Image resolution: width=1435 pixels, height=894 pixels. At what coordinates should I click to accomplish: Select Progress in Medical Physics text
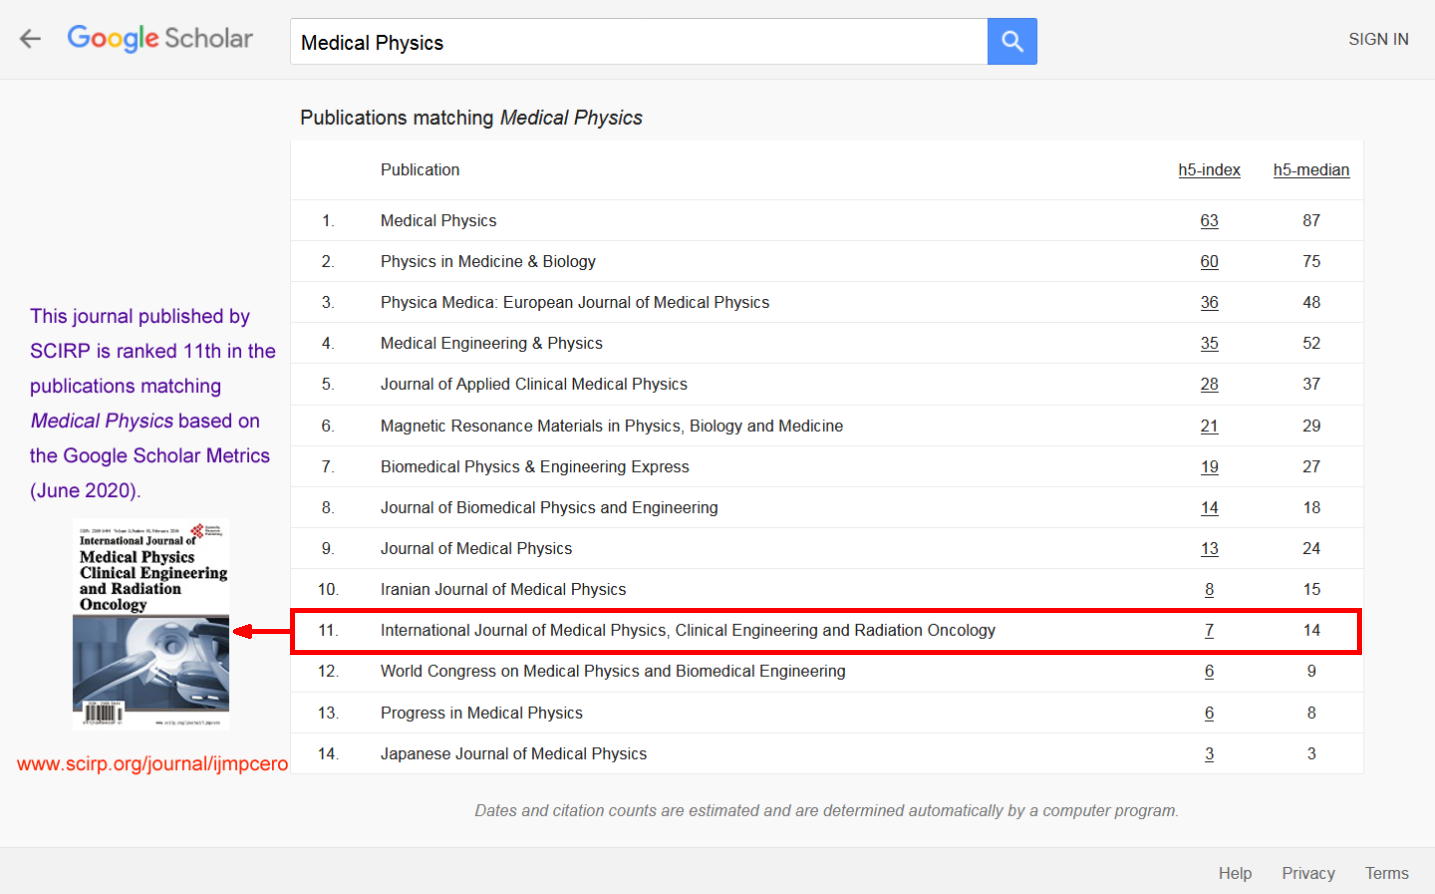coord(481,713)
